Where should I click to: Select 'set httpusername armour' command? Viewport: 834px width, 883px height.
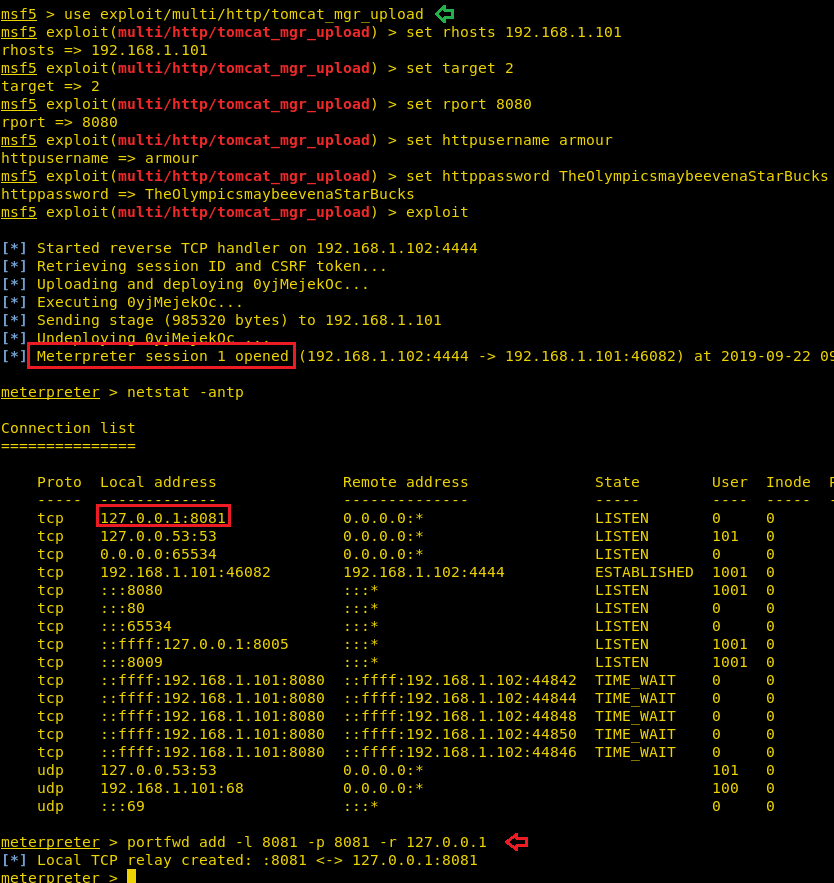509,141
